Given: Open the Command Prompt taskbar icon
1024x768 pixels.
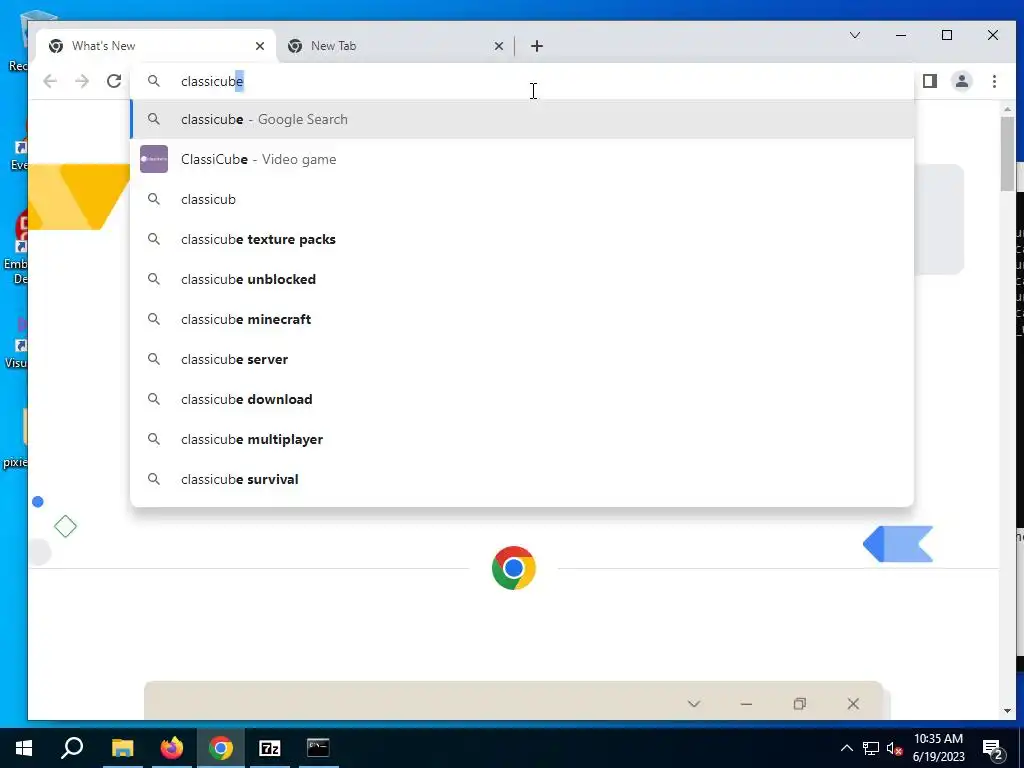Looking at the screenshot, I should [319, 748].
